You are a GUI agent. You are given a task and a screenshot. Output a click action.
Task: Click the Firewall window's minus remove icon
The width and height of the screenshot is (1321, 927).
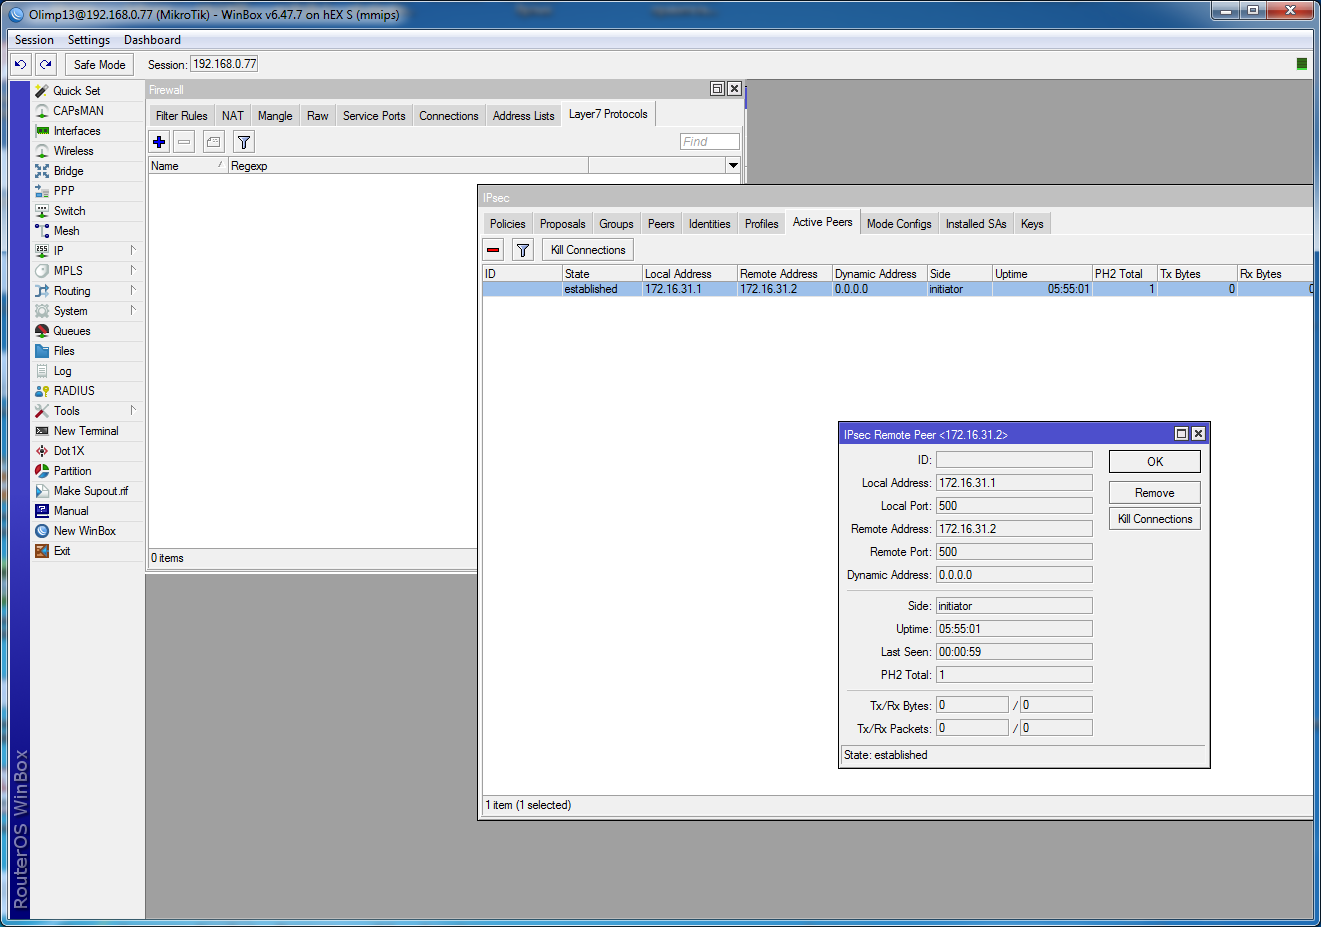tap(184, 142)
